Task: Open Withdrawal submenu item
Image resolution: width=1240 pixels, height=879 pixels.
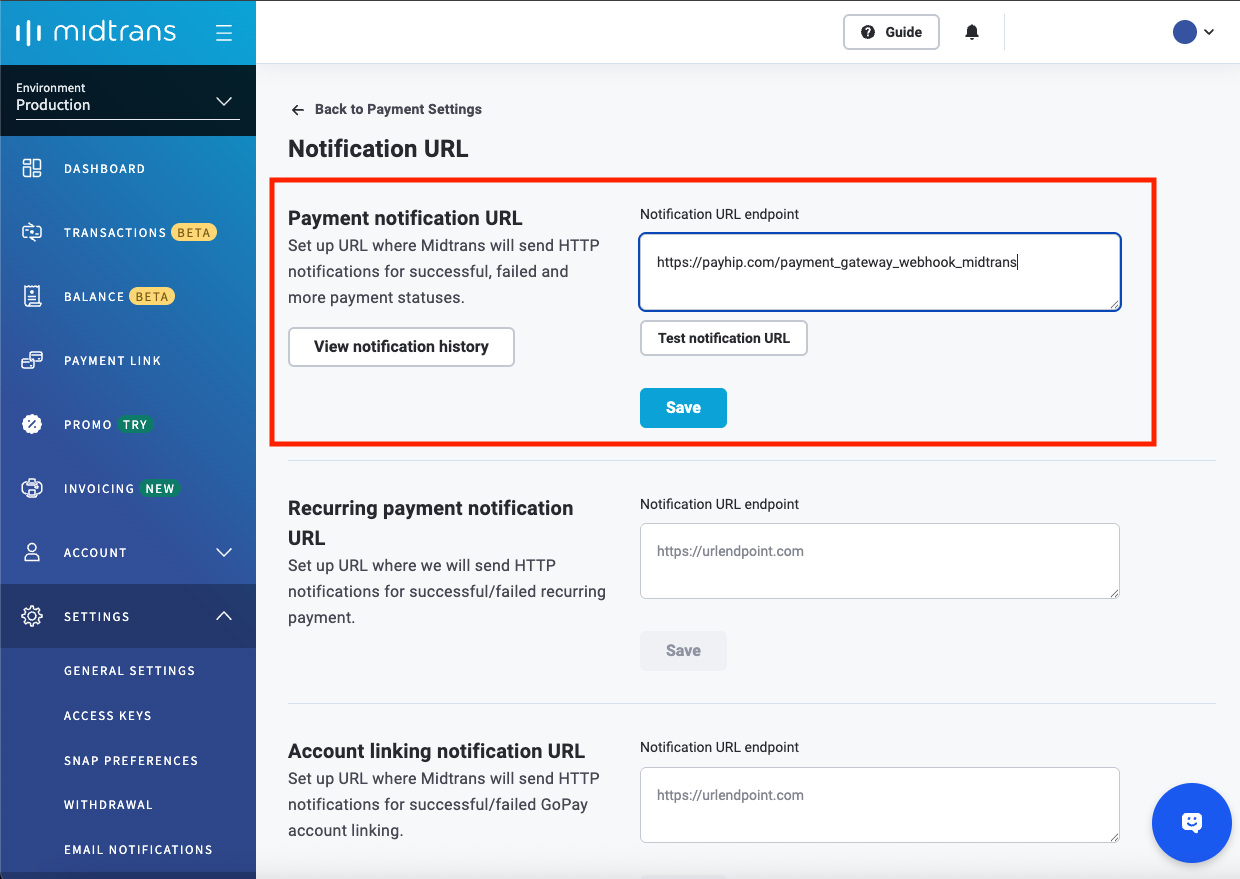Action: click(108, 805)
